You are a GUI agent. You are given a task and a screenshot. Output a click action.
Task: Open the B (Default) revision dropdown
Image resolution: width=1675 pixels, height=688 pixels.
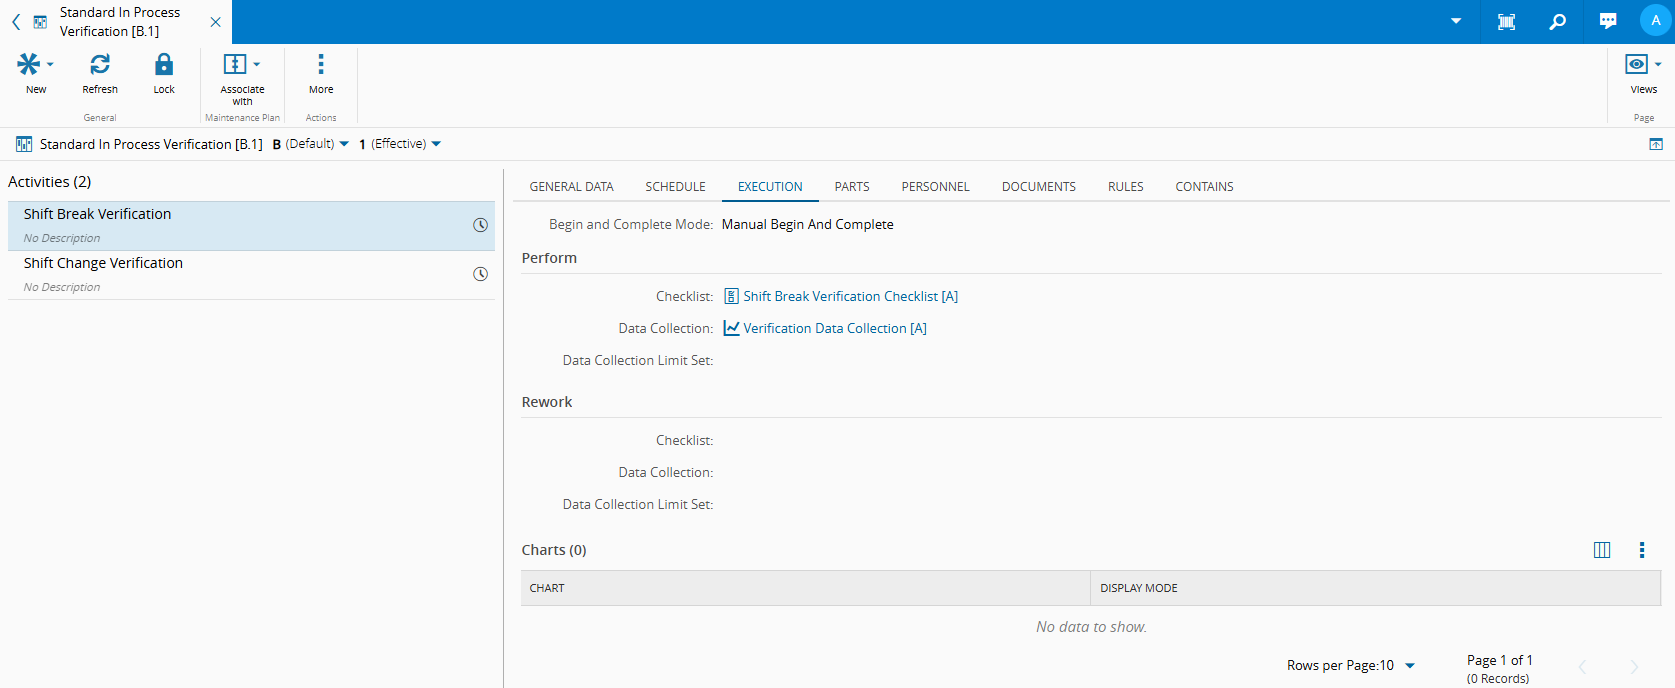point(344,144)
